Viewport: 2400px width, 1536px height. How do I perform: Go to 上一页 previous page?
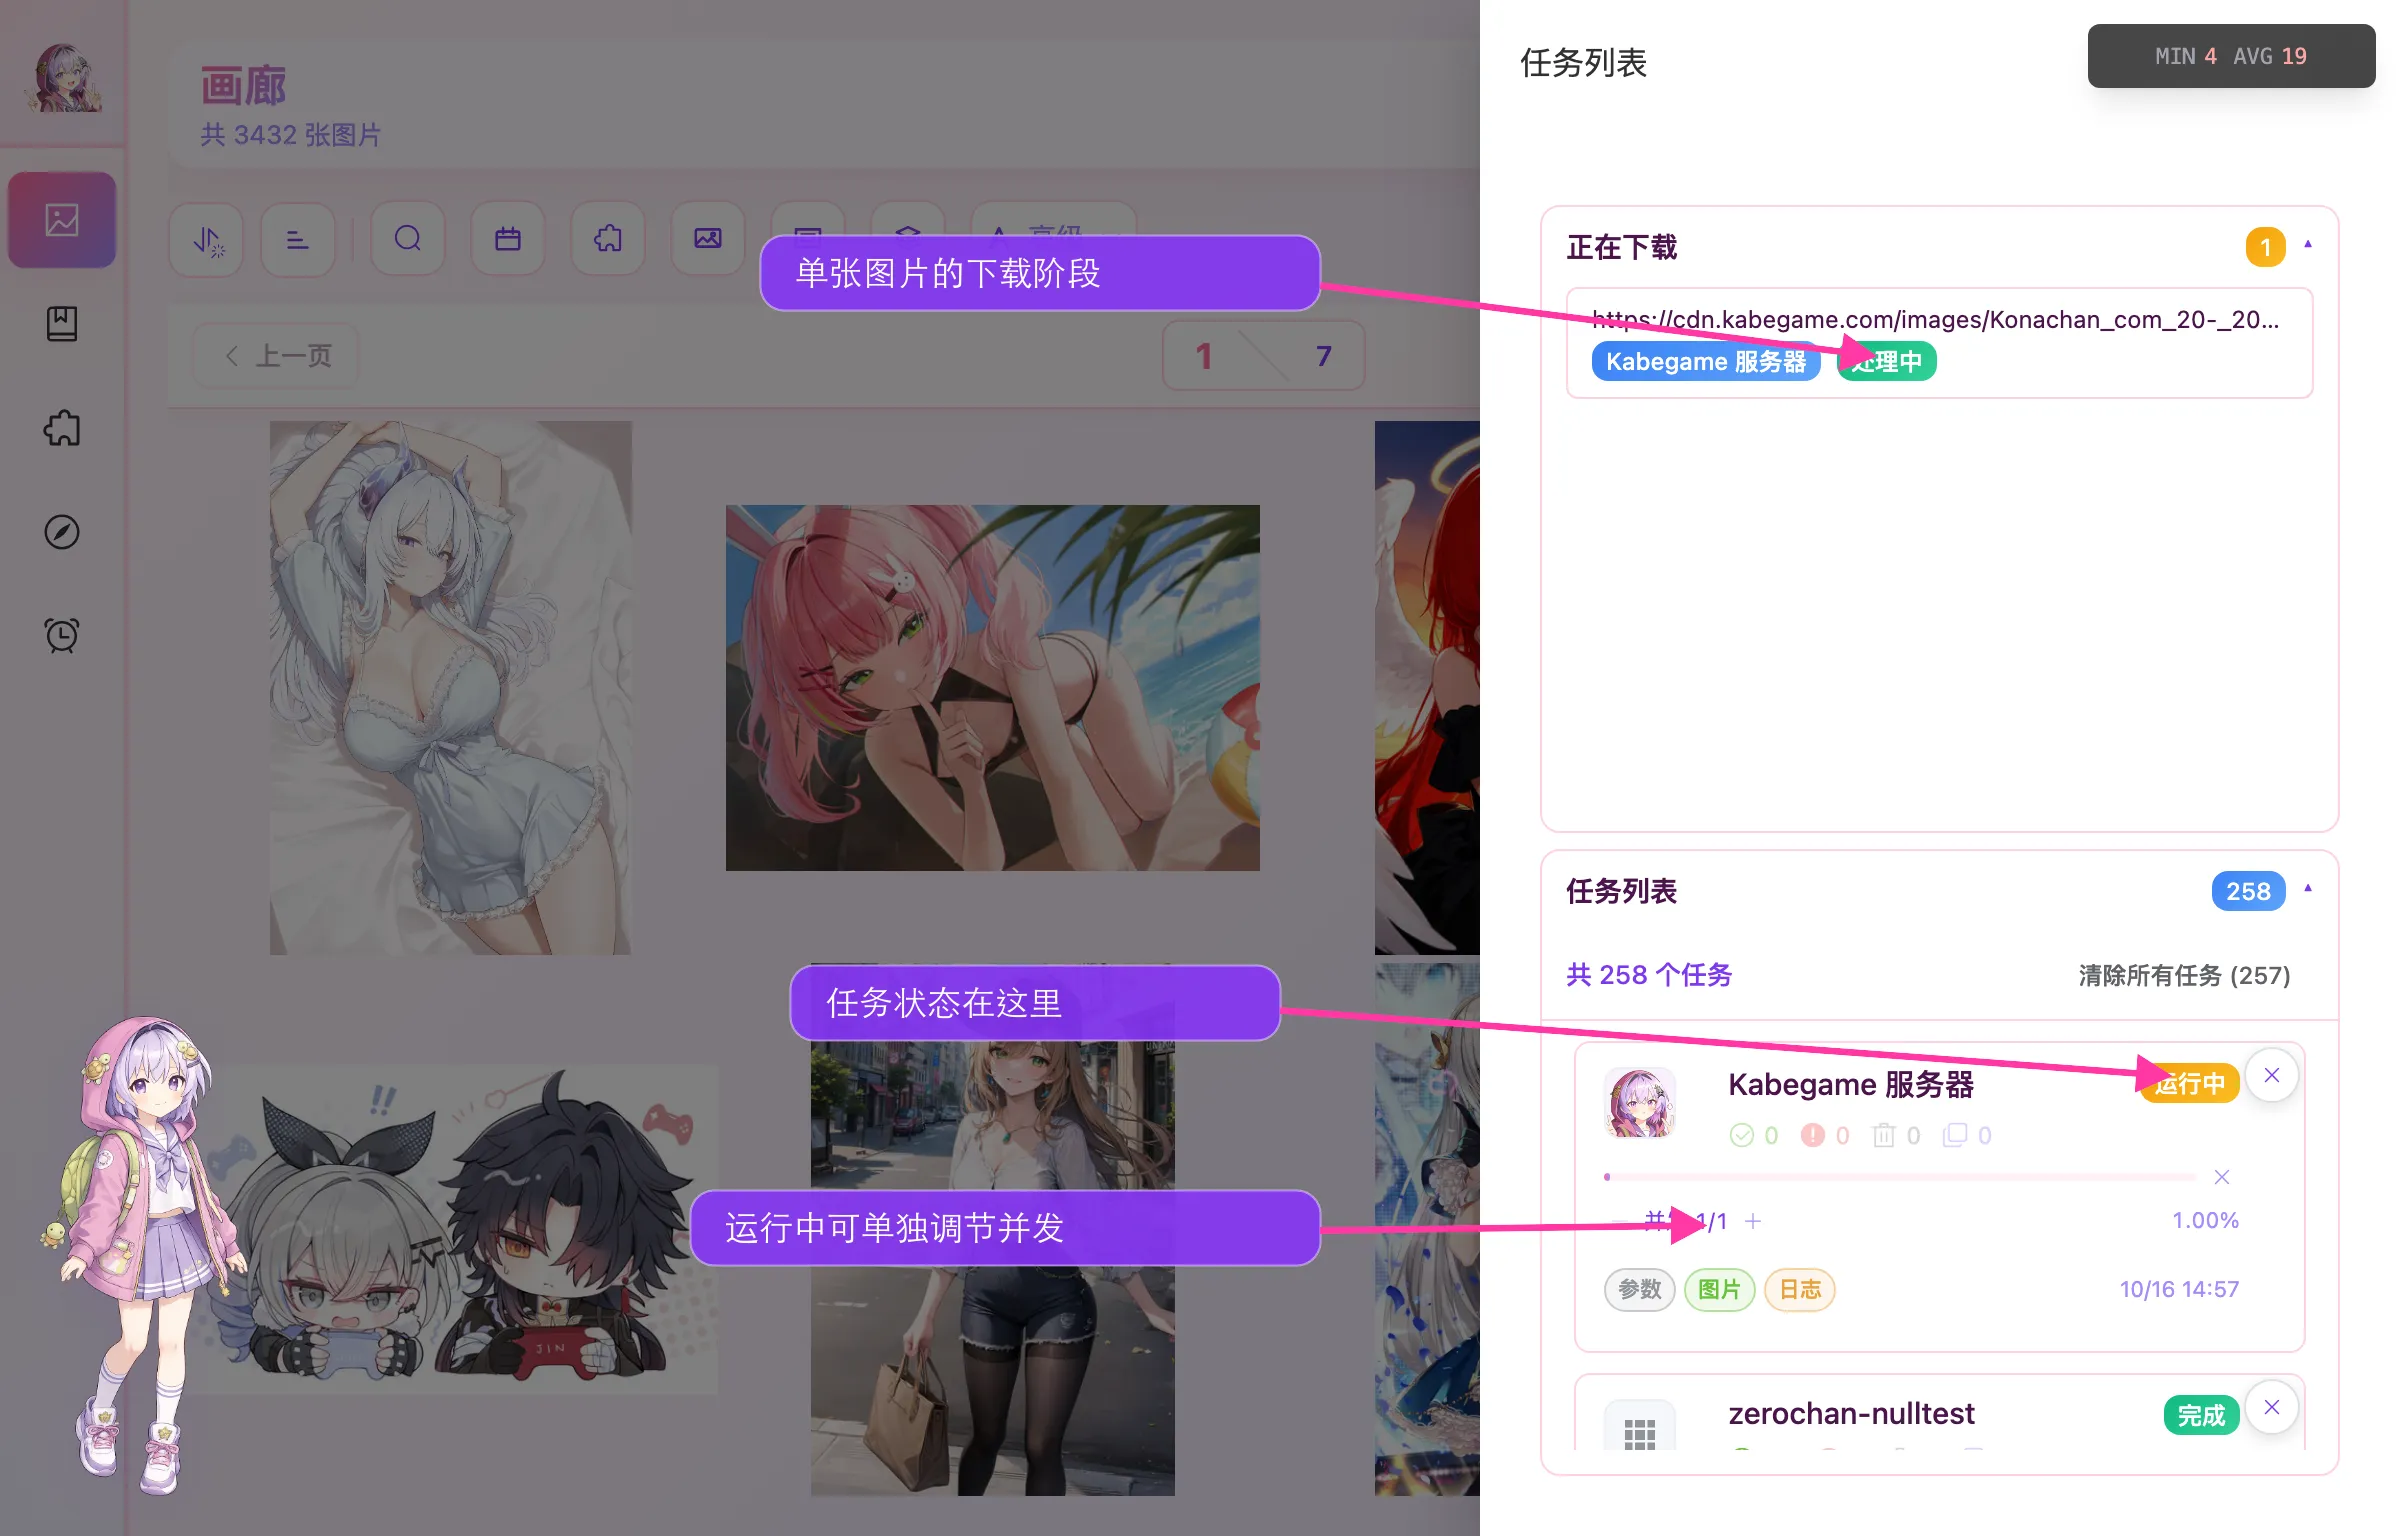277,356
